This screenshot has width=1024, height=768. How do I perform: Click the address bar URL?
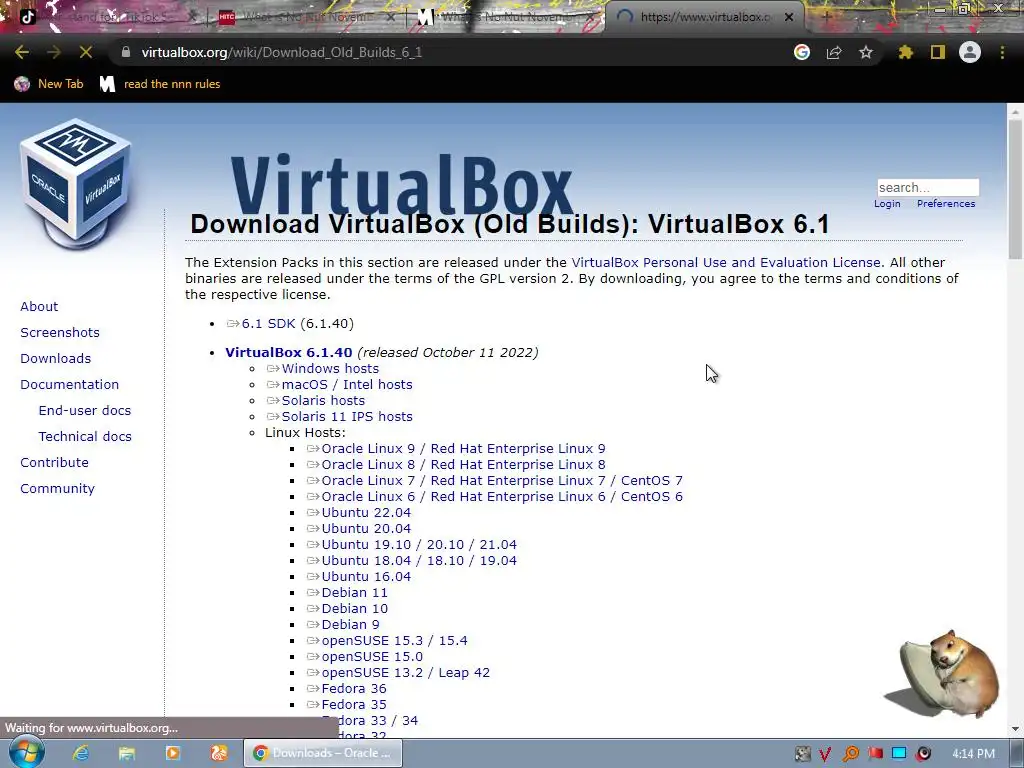(x=282, y=52)
